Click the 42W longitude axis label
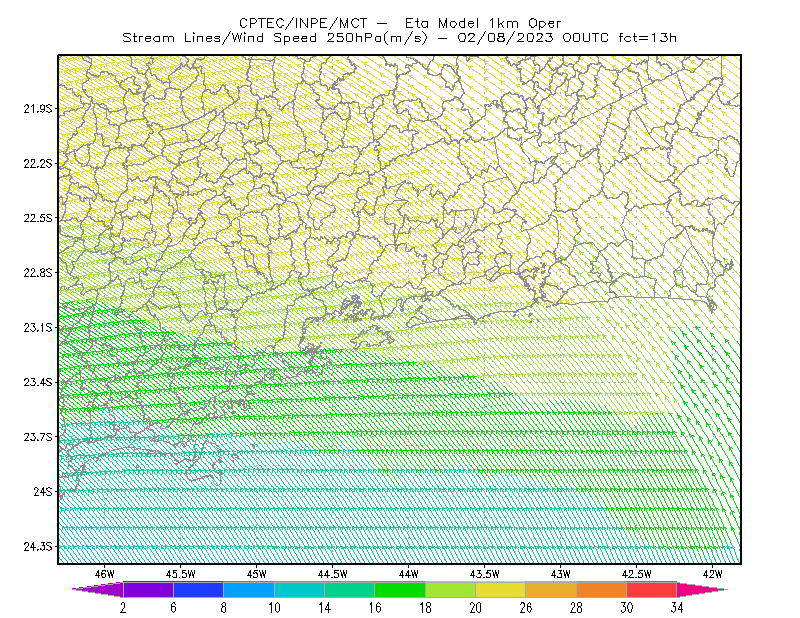The height and width of the screenshot is (618, 800). coord(712,574)
